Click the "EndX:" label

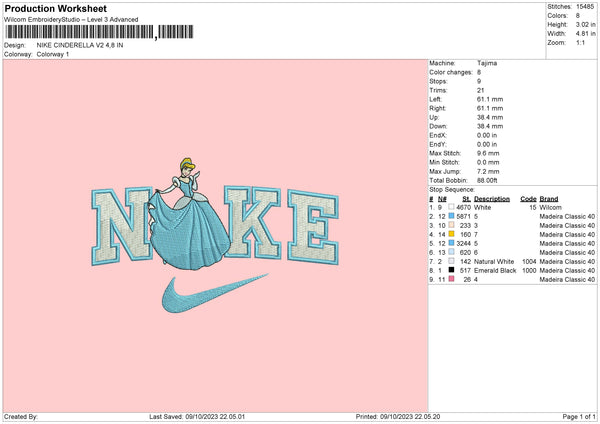[438, 135]
